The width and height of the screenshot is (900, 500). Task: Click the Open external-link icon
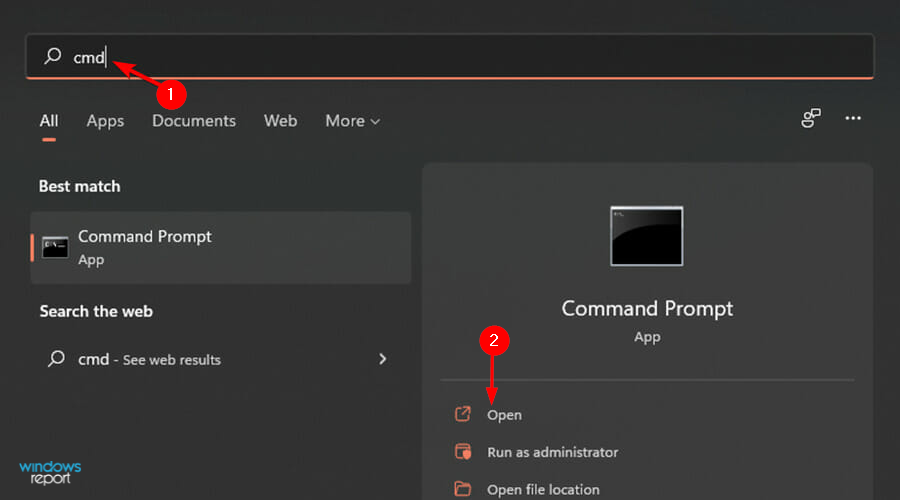click(x=462, y=414)
